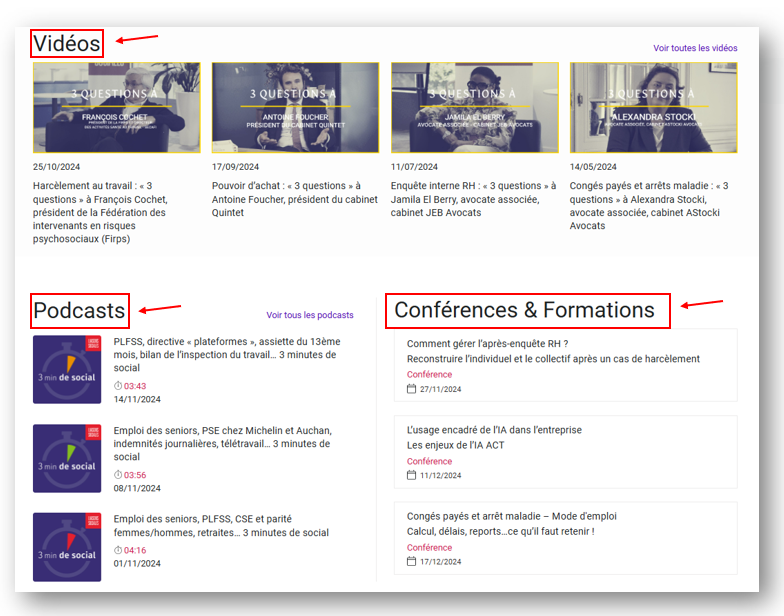Open podcast 'Emploi des seniors, PSE chez Michelin'
The height and width of the screenshot is (616, 784).
(x=222, y=444)
